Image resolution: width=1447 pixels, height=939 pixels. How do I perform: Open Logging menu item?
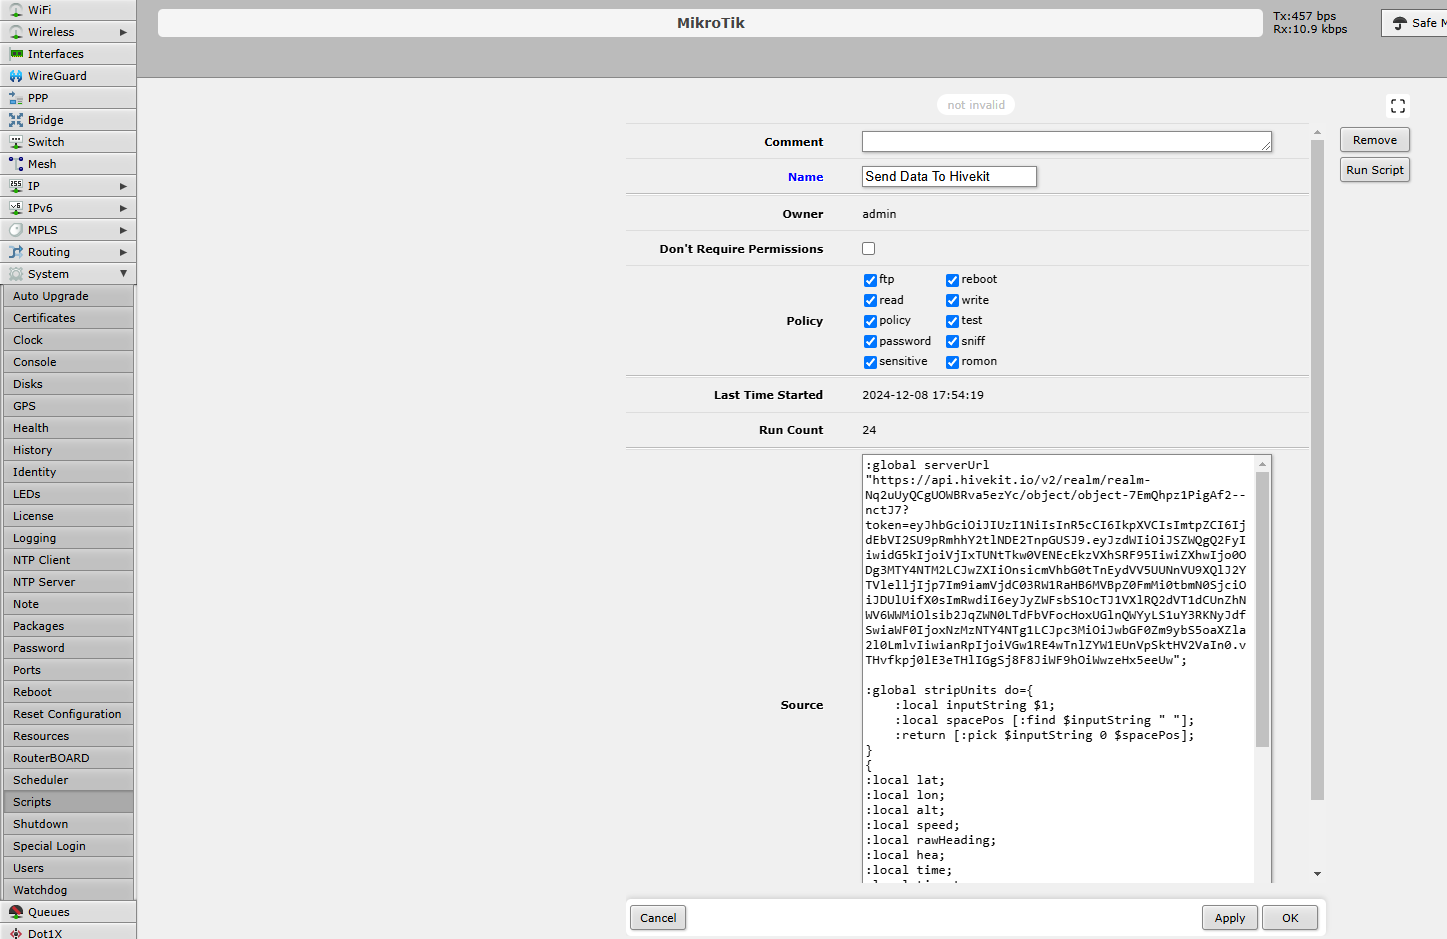point(68,538)
